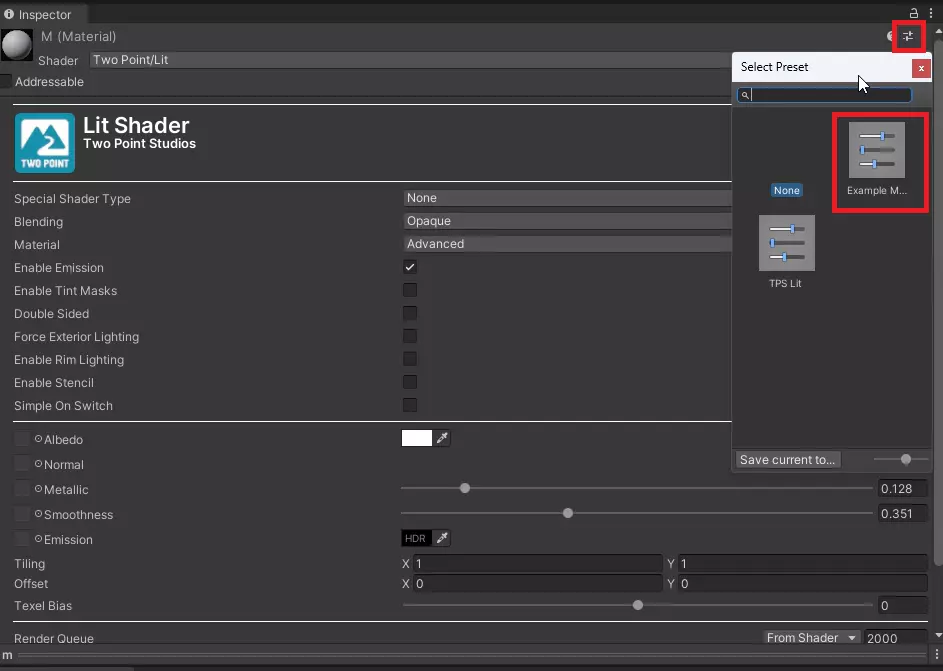Open the material presets selector icon
Viewport: 943px width, 671px height.
coord(908,36)
